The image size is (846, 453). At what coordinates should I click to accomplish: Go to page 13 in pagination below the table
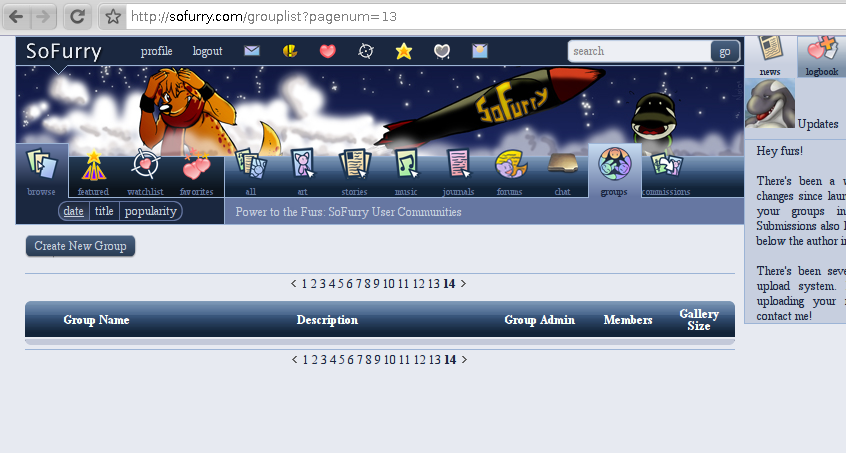435,360
